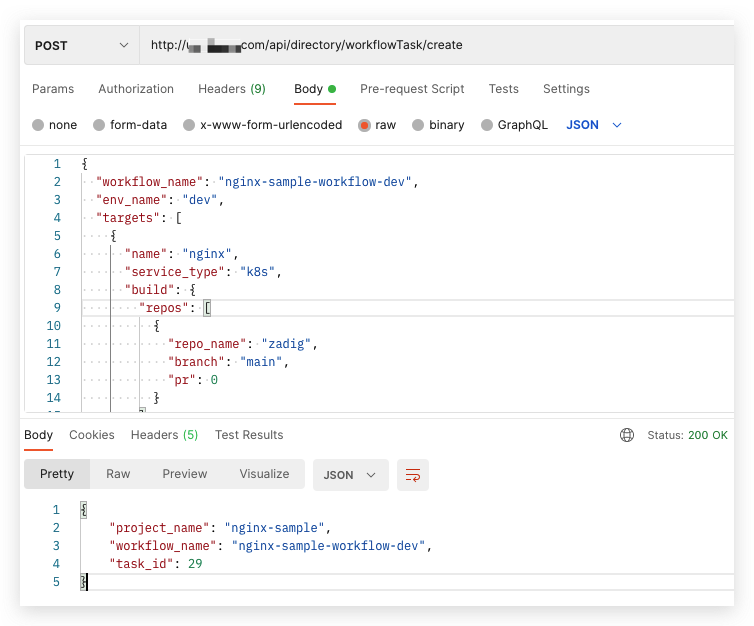Image resolution: width=754 pixels, height=626 pixels.
Task: Switch to the Params tab
Action: coord(53,89)
